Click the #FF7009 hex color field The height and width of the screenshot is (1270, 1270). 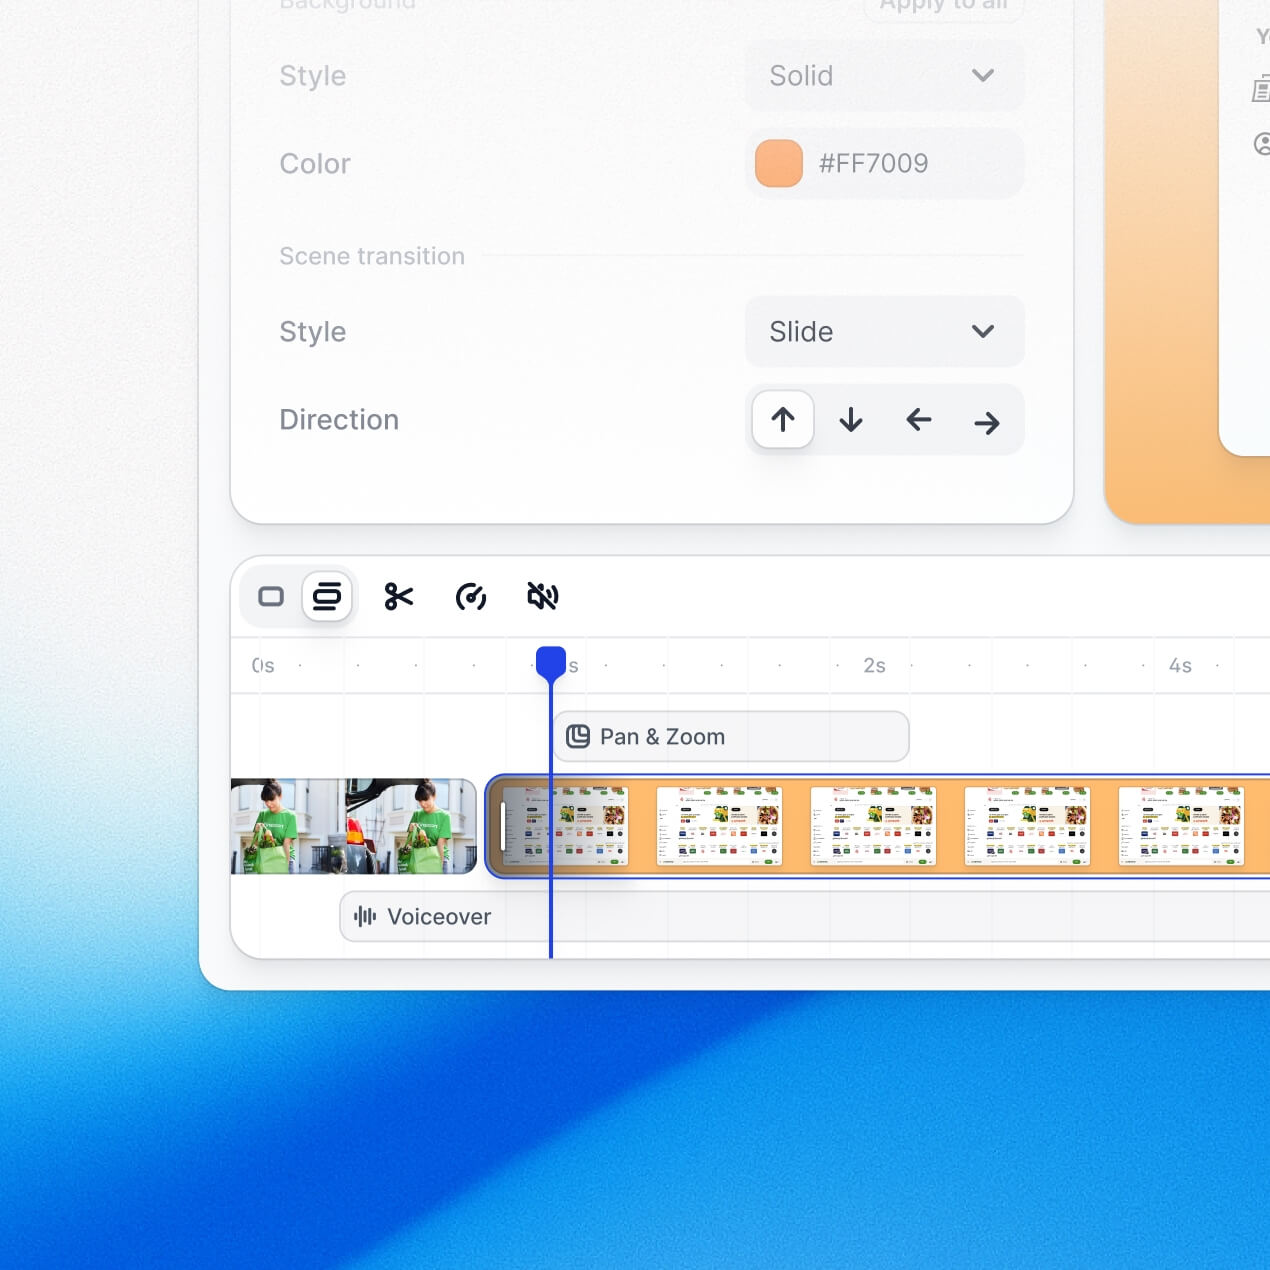tap(885, 164)
